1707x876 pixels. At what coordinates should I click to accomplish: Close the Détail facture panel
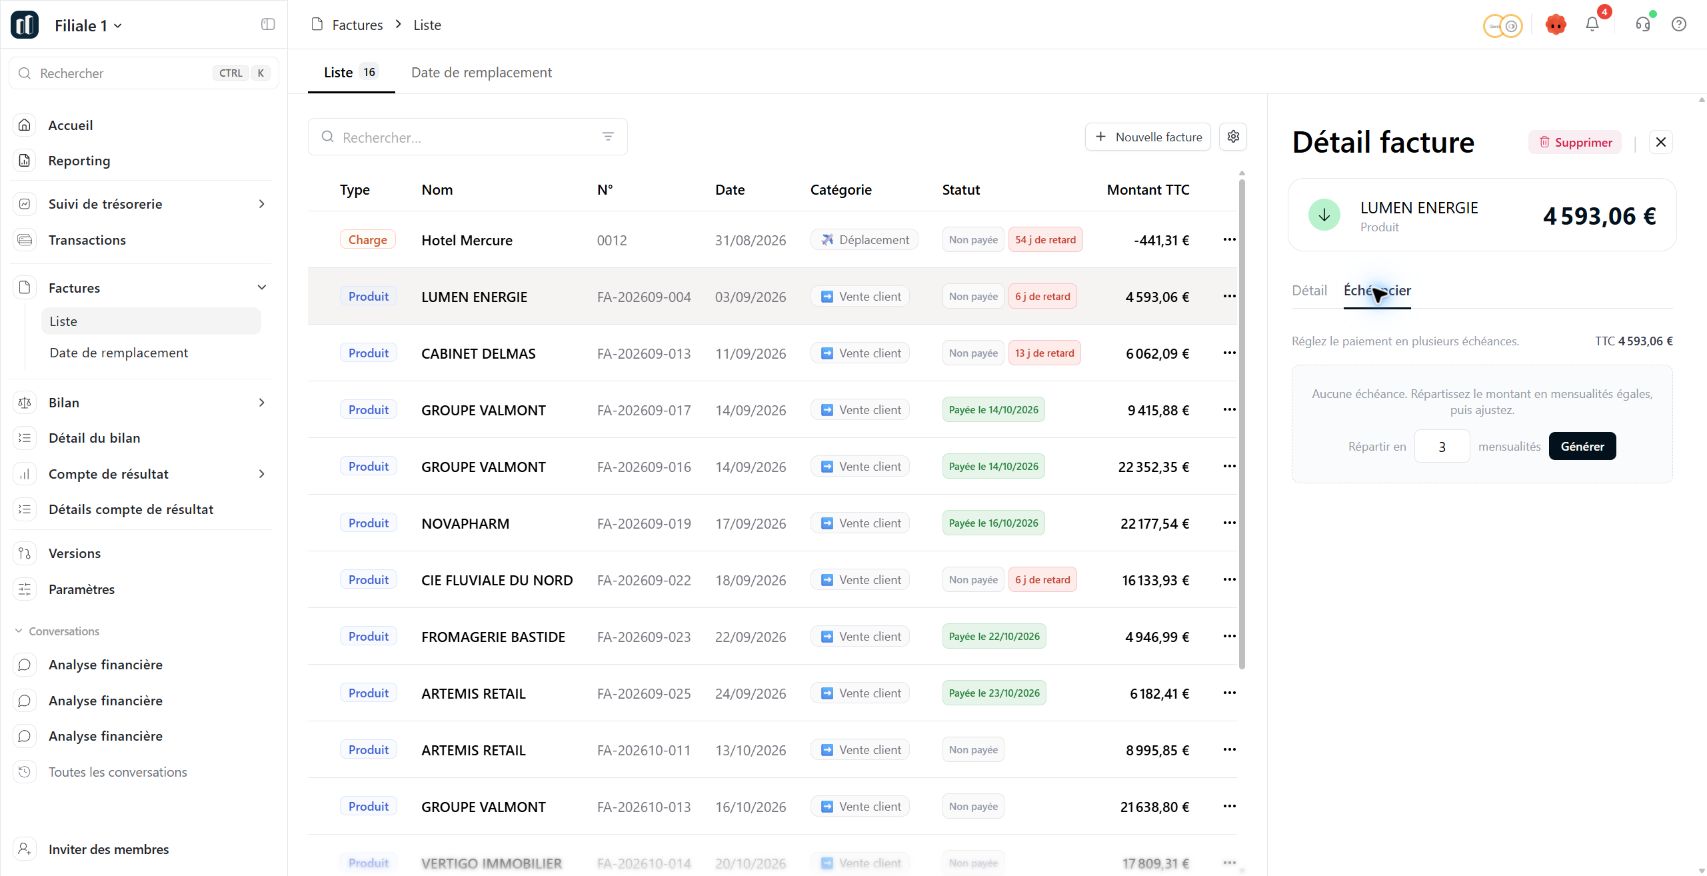pos(1661,142)
